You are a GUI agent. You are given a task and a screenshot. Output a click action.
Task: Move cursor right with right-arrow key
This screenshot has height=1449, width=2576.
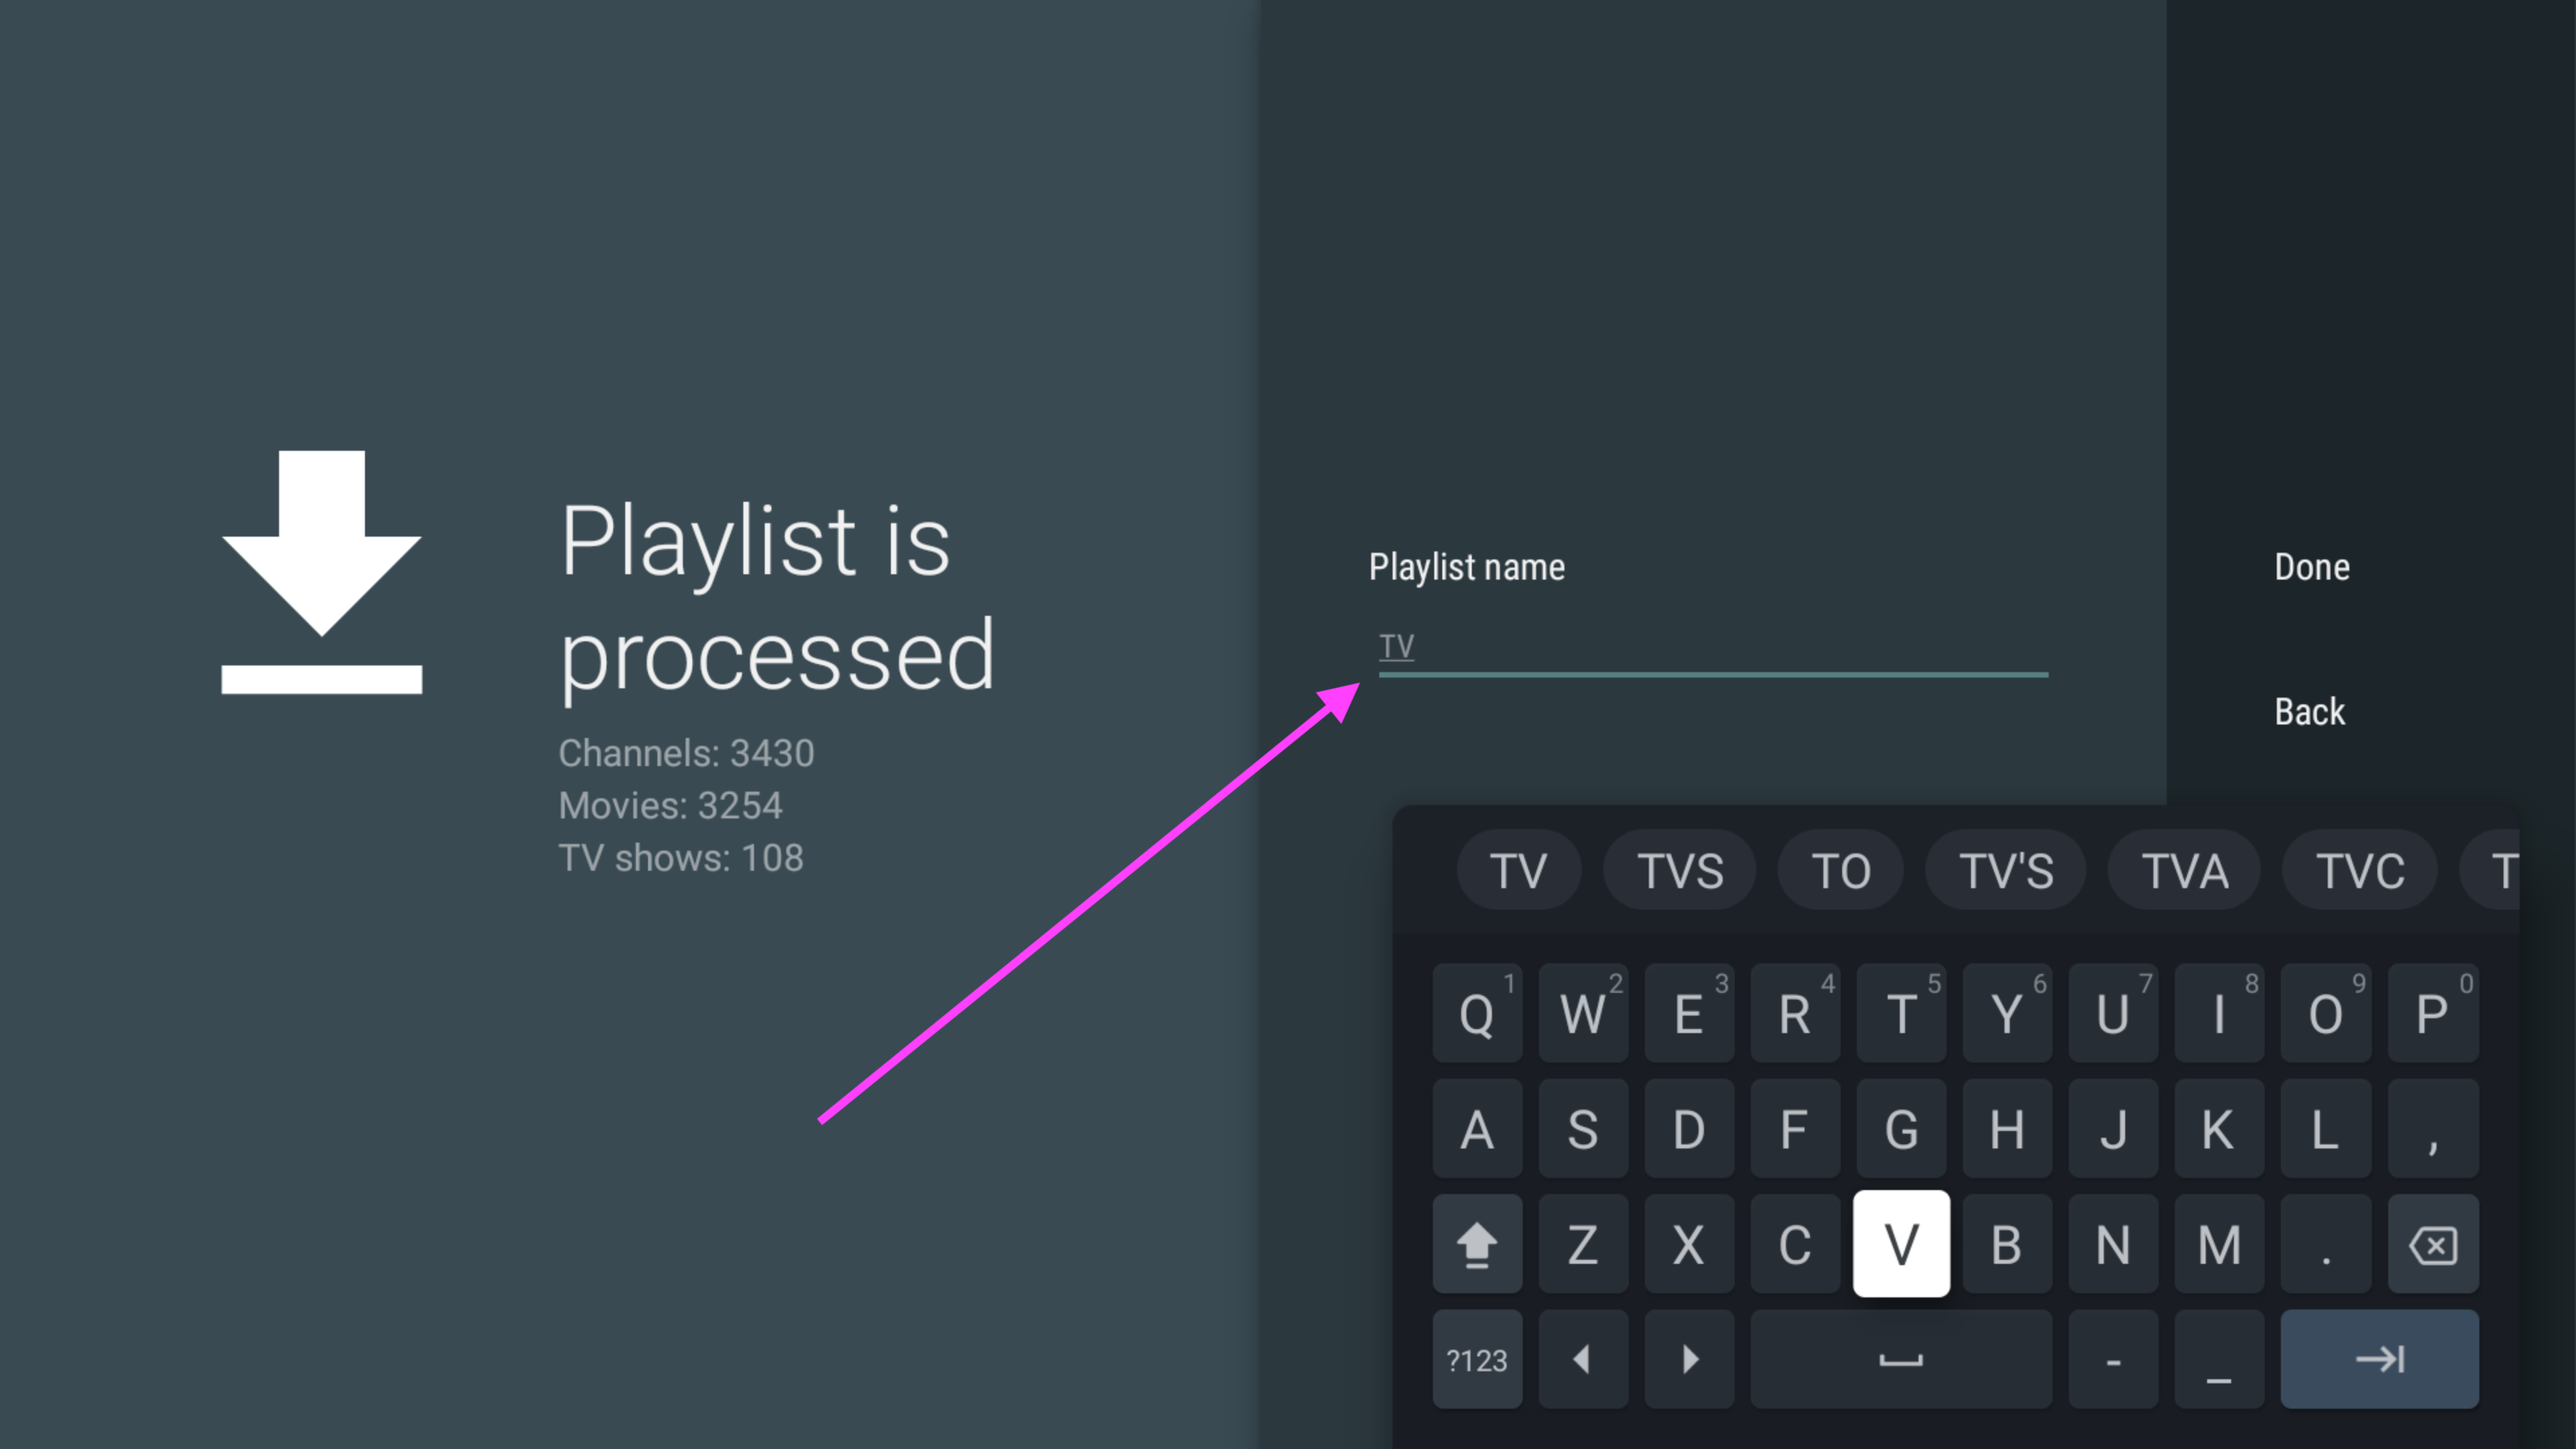(x=1689, y=1359)
